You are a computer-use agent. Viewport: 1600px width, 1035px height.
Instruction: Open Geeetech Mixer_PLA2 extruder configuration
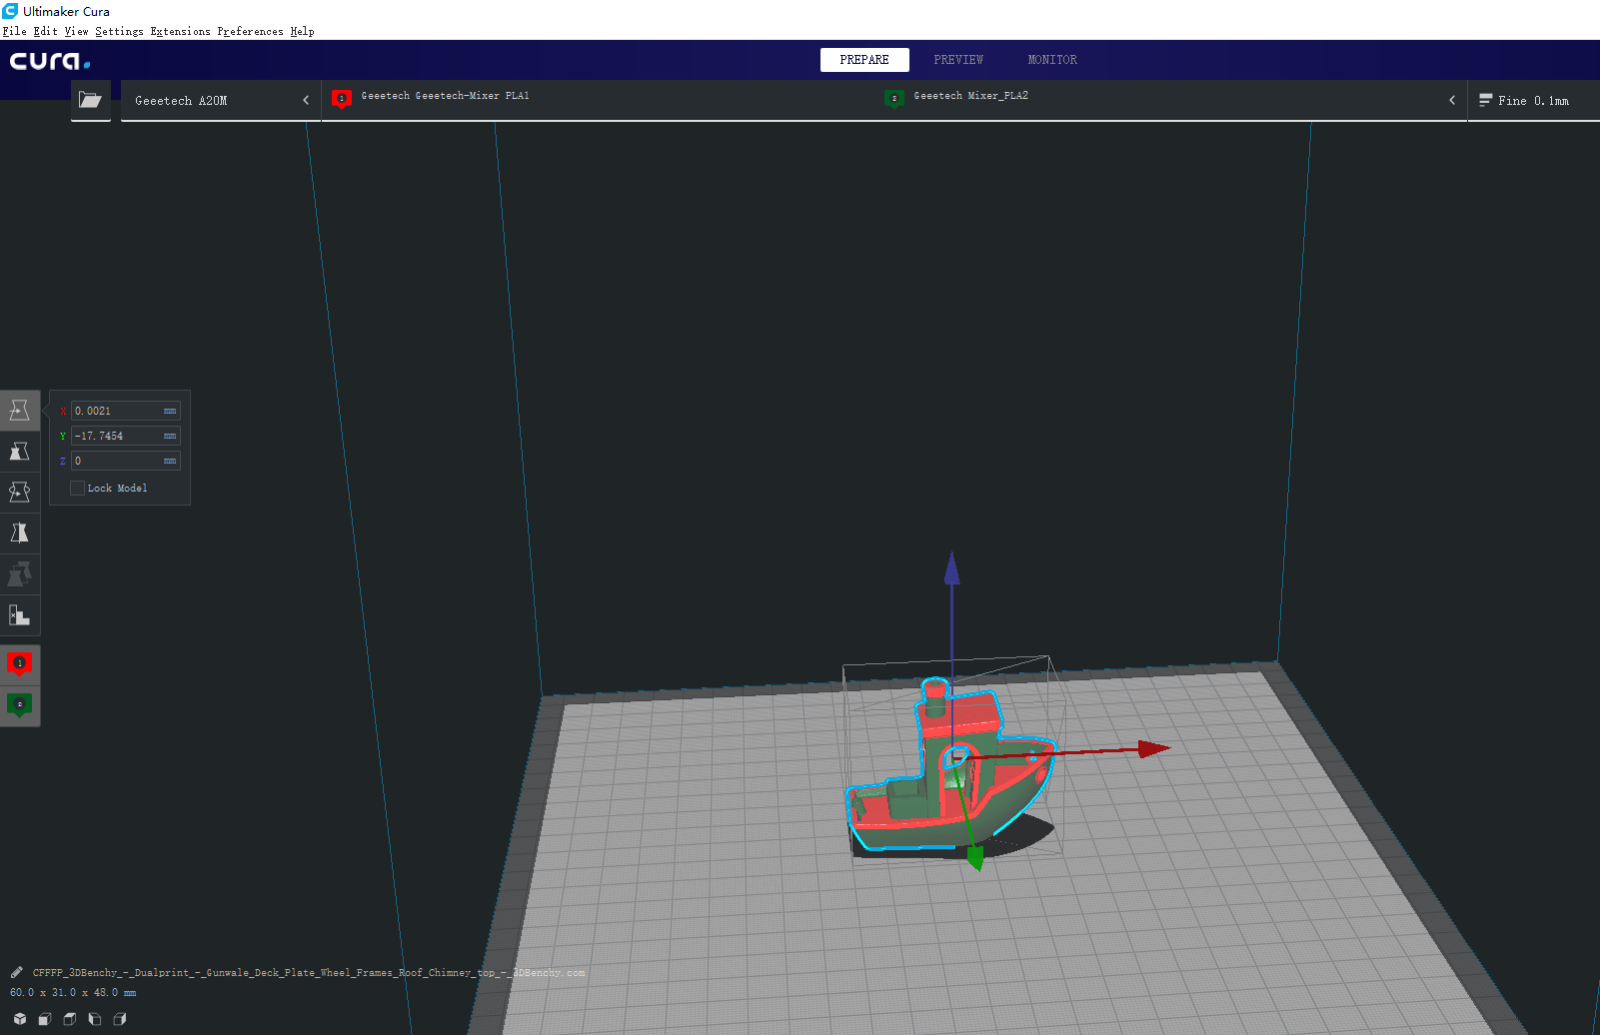[x=970, y=96]
